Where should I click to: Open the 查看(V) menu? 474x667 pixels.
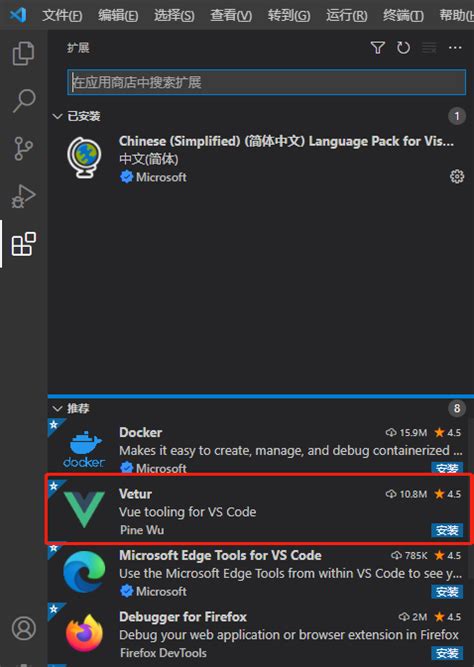[231, 16]
